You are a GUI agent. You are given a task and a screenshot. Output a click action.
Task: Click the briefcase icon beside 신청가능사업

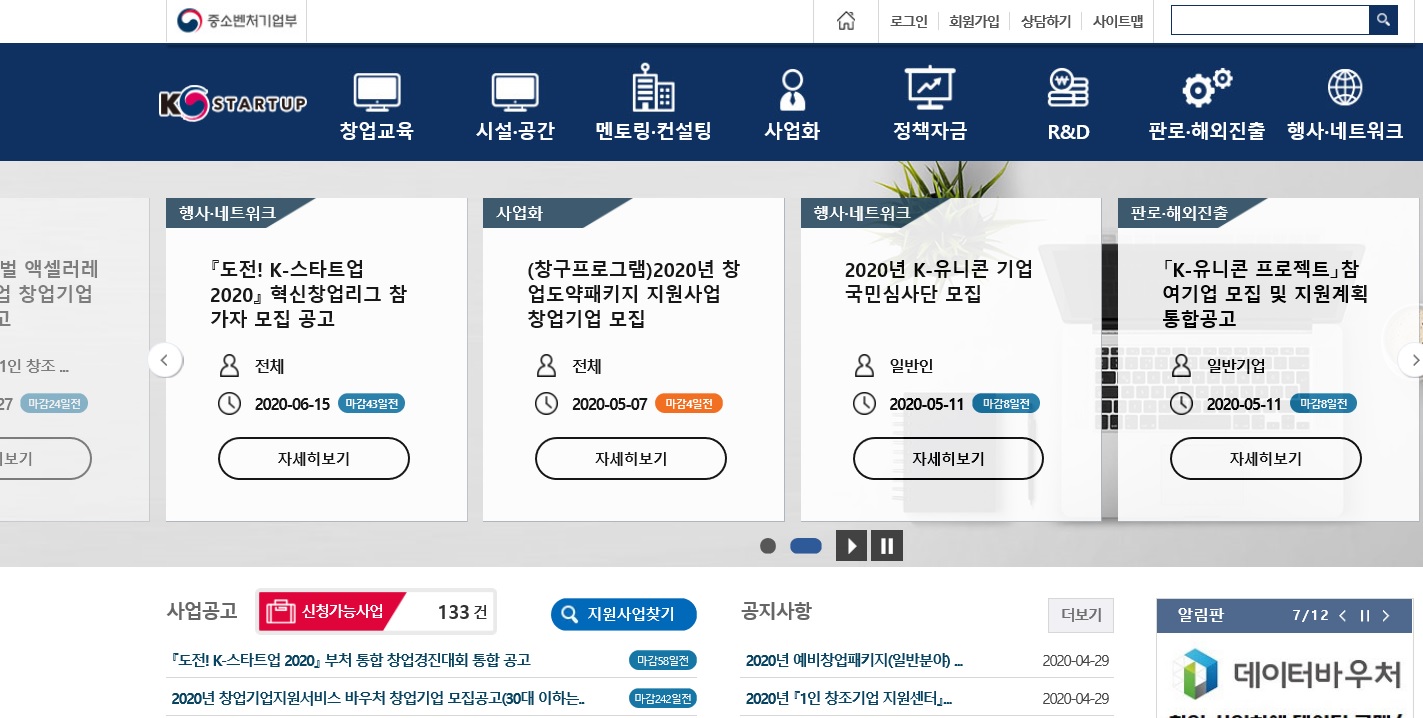click(x=280, y=613)
